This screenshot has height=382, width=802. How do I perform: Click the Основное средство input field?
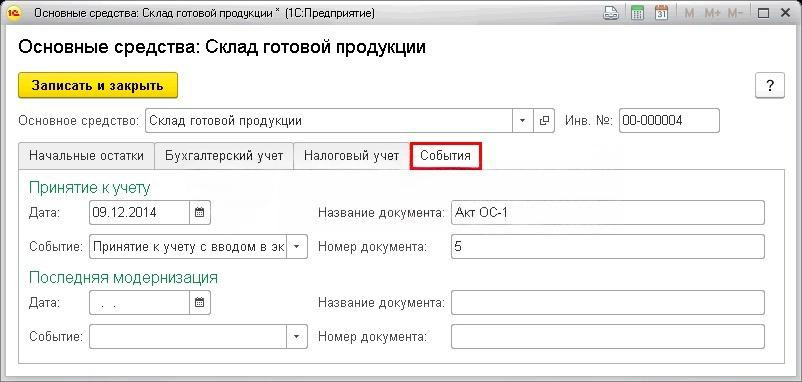point(329,121)
